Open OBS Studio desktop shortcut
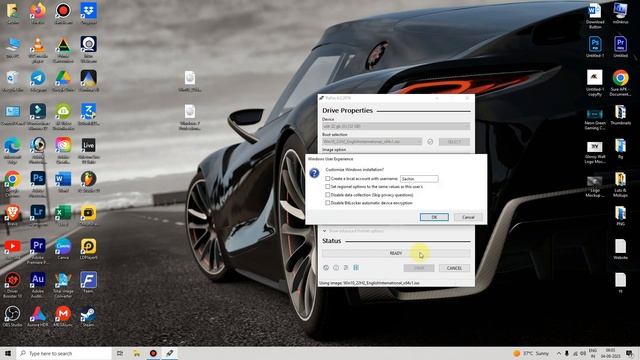The height and width of the screenshot is (360, 640). click(13, 316)
